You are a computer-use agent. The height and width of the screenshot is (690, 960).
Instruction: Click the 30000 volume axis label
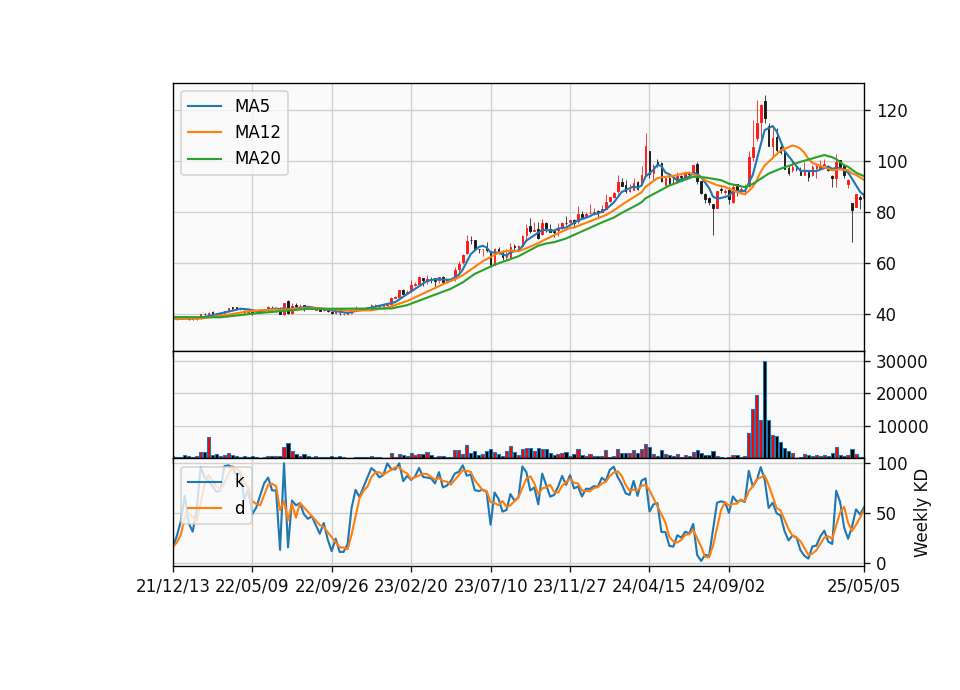click(x=902, y=362)
